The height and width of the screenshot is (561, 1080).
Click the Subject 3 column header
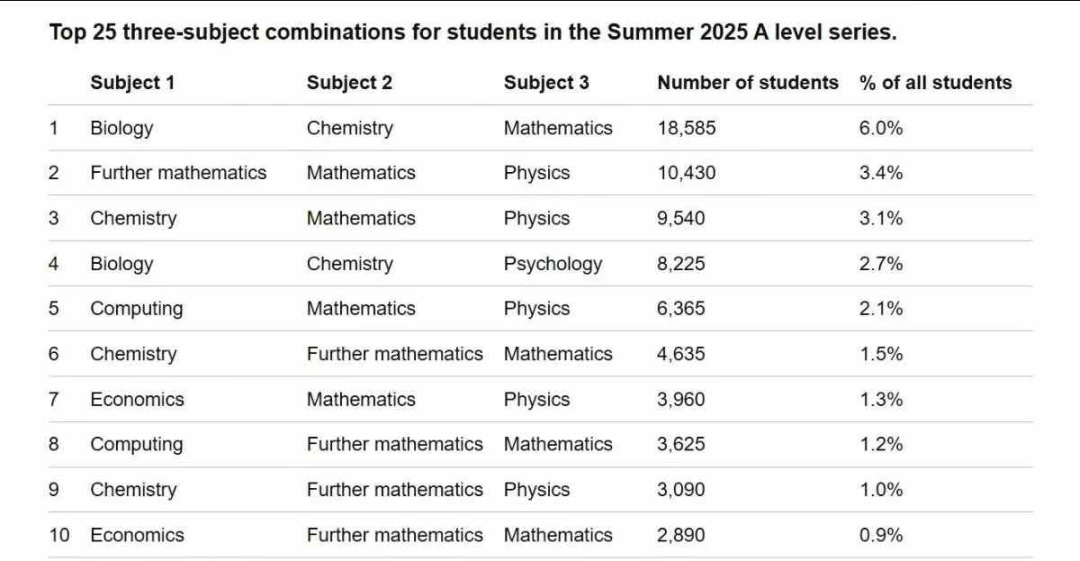(546, 83)
